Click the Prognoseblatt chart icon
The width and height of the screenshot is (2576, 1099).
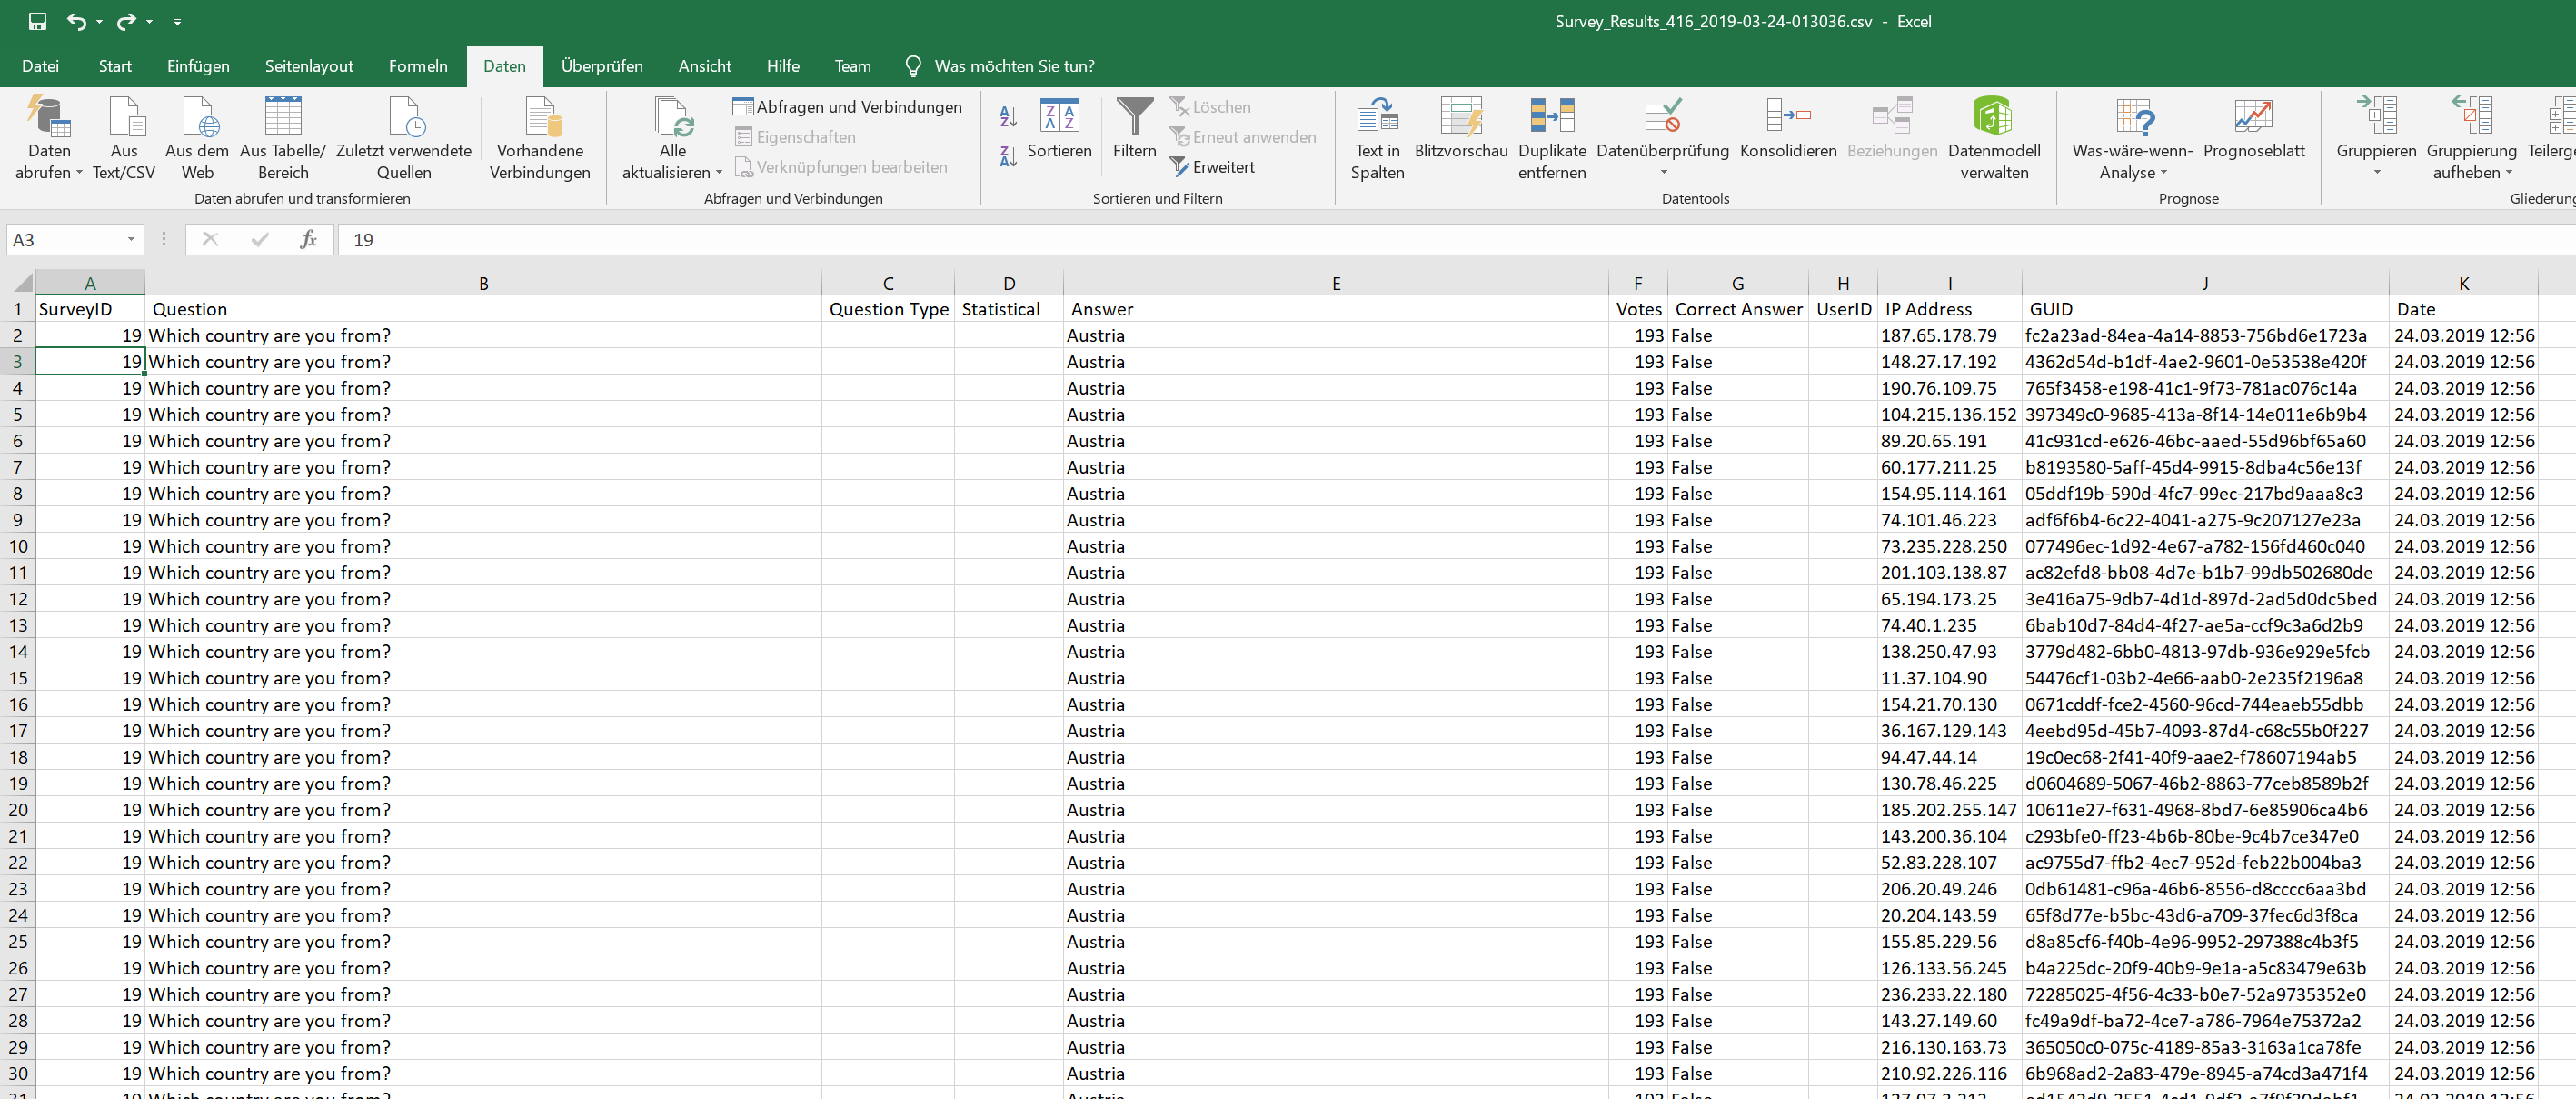[x=2253, y=117]
